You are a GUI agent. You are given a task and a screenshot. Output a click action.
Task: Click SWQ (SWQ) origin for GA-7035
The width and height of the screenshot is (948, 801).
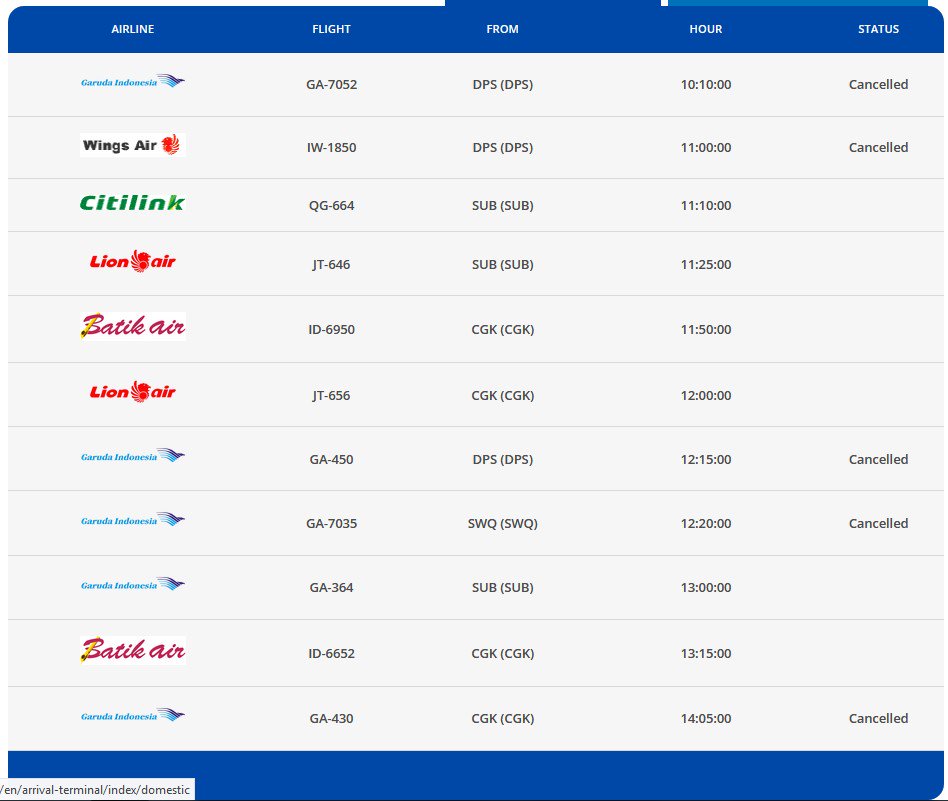click(502, 524)
